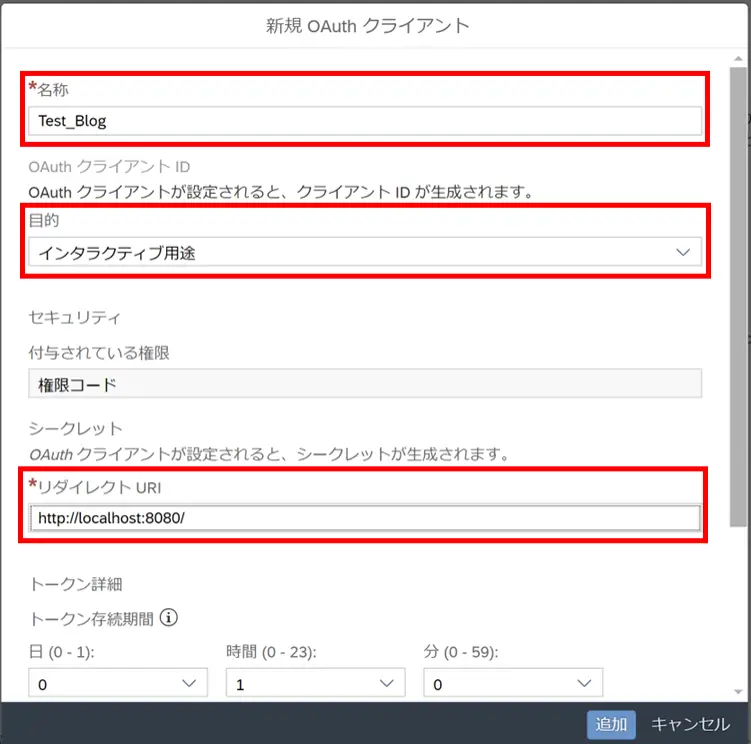This screenshot has height=744, width=751.
Task: Click the 新規 OAuth クライアント dialog title
Action: [368, 25]
